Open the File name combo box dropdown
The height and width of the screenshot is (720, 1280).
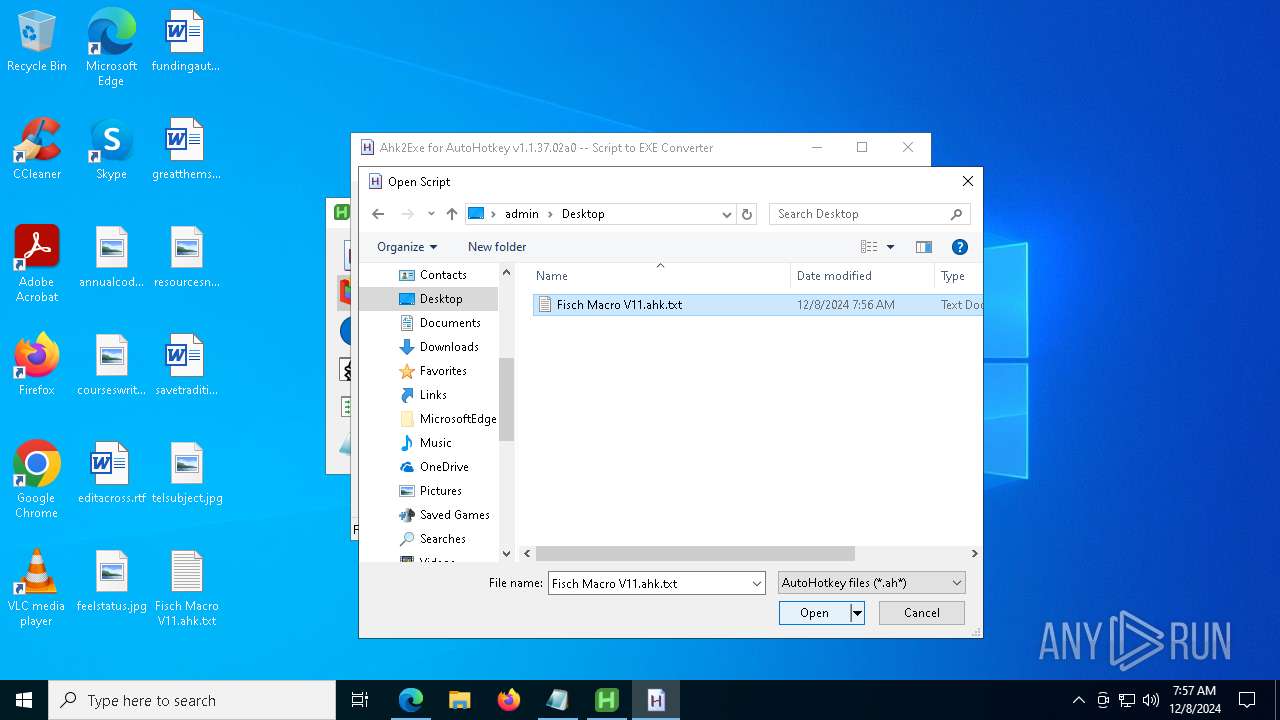point(757,583)
